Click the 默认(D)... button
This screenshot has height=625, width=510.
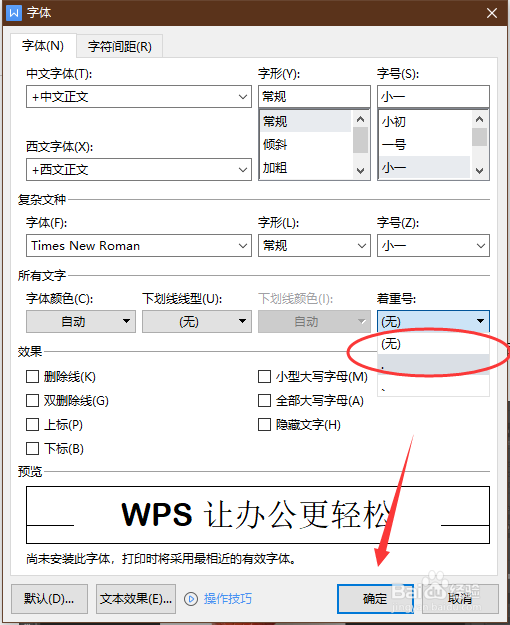tap(49, 599)
